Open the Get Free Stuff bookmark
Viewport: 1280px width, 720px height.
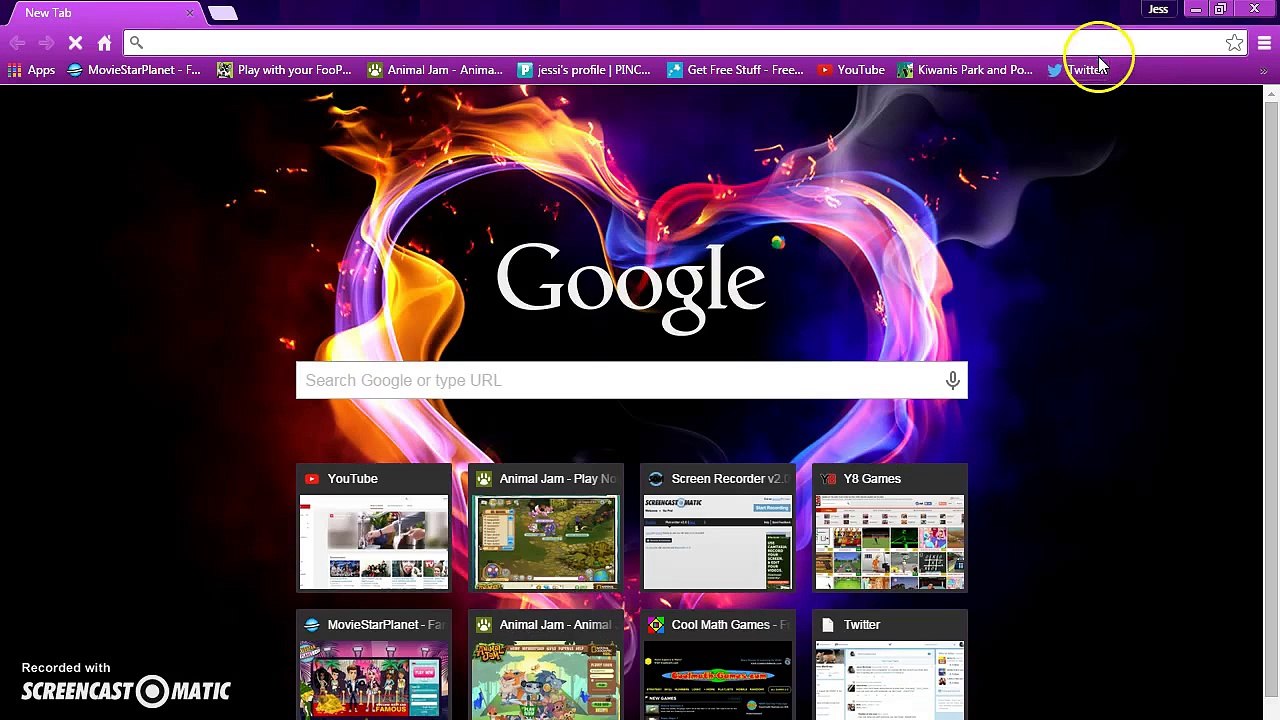click(735, 70)
